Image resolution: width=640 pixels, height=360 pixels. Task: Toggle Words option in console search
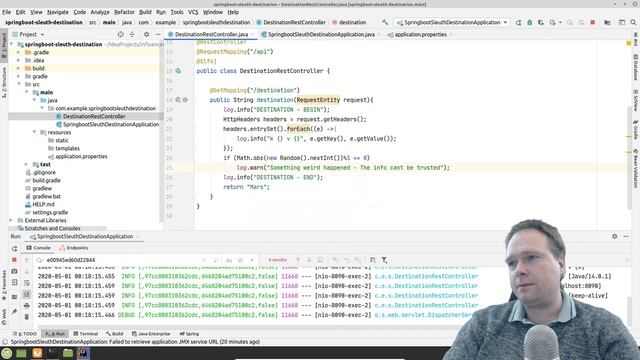240,260
